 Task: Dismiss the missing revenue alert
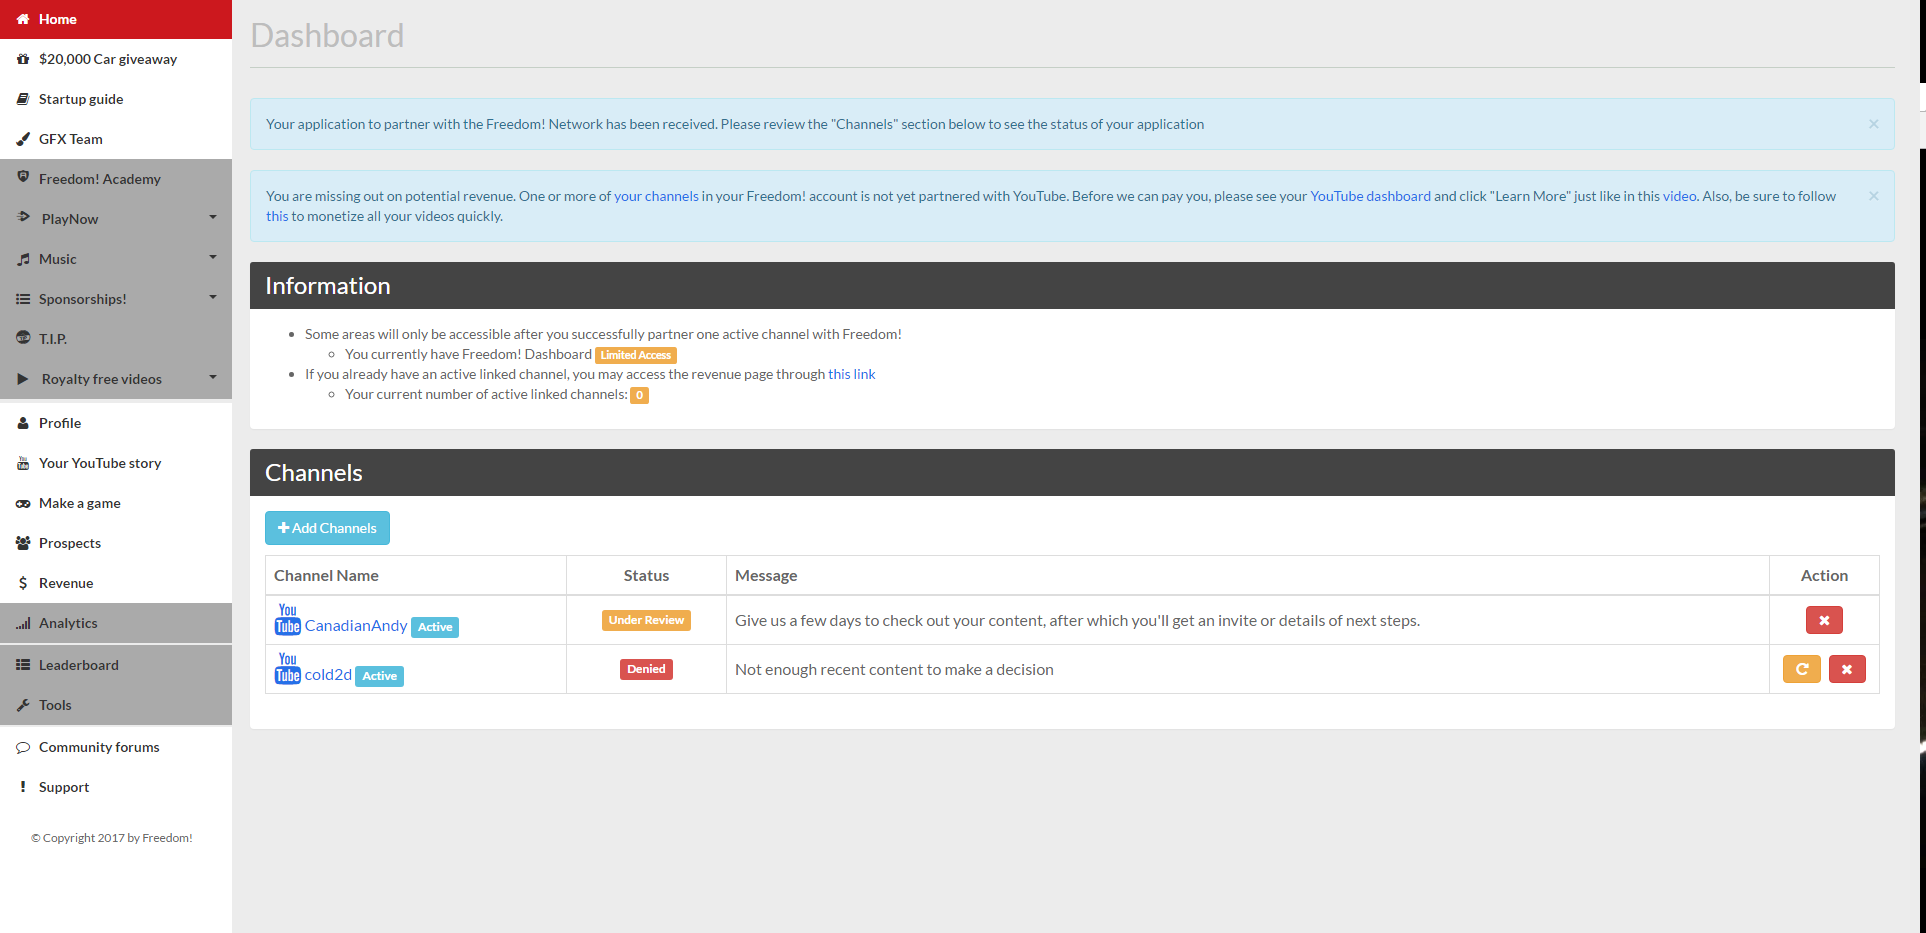click(1873, 196)
